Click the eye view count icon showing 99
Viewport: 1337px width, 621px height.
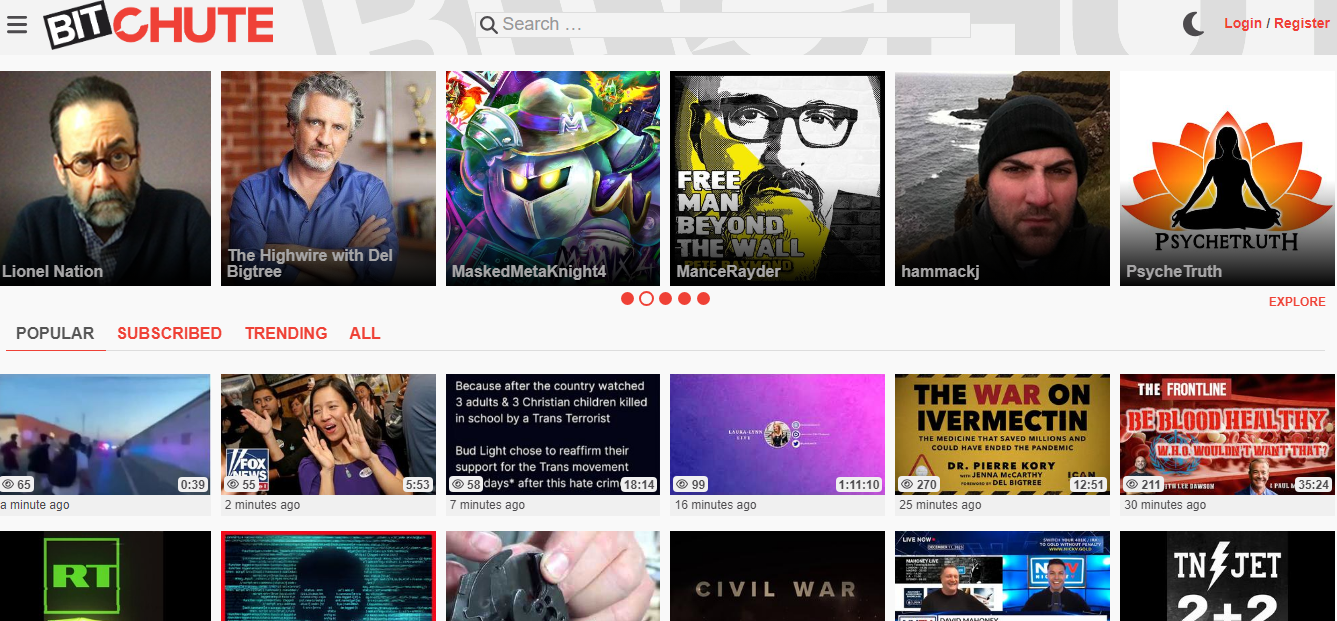[x=682, y=484]
